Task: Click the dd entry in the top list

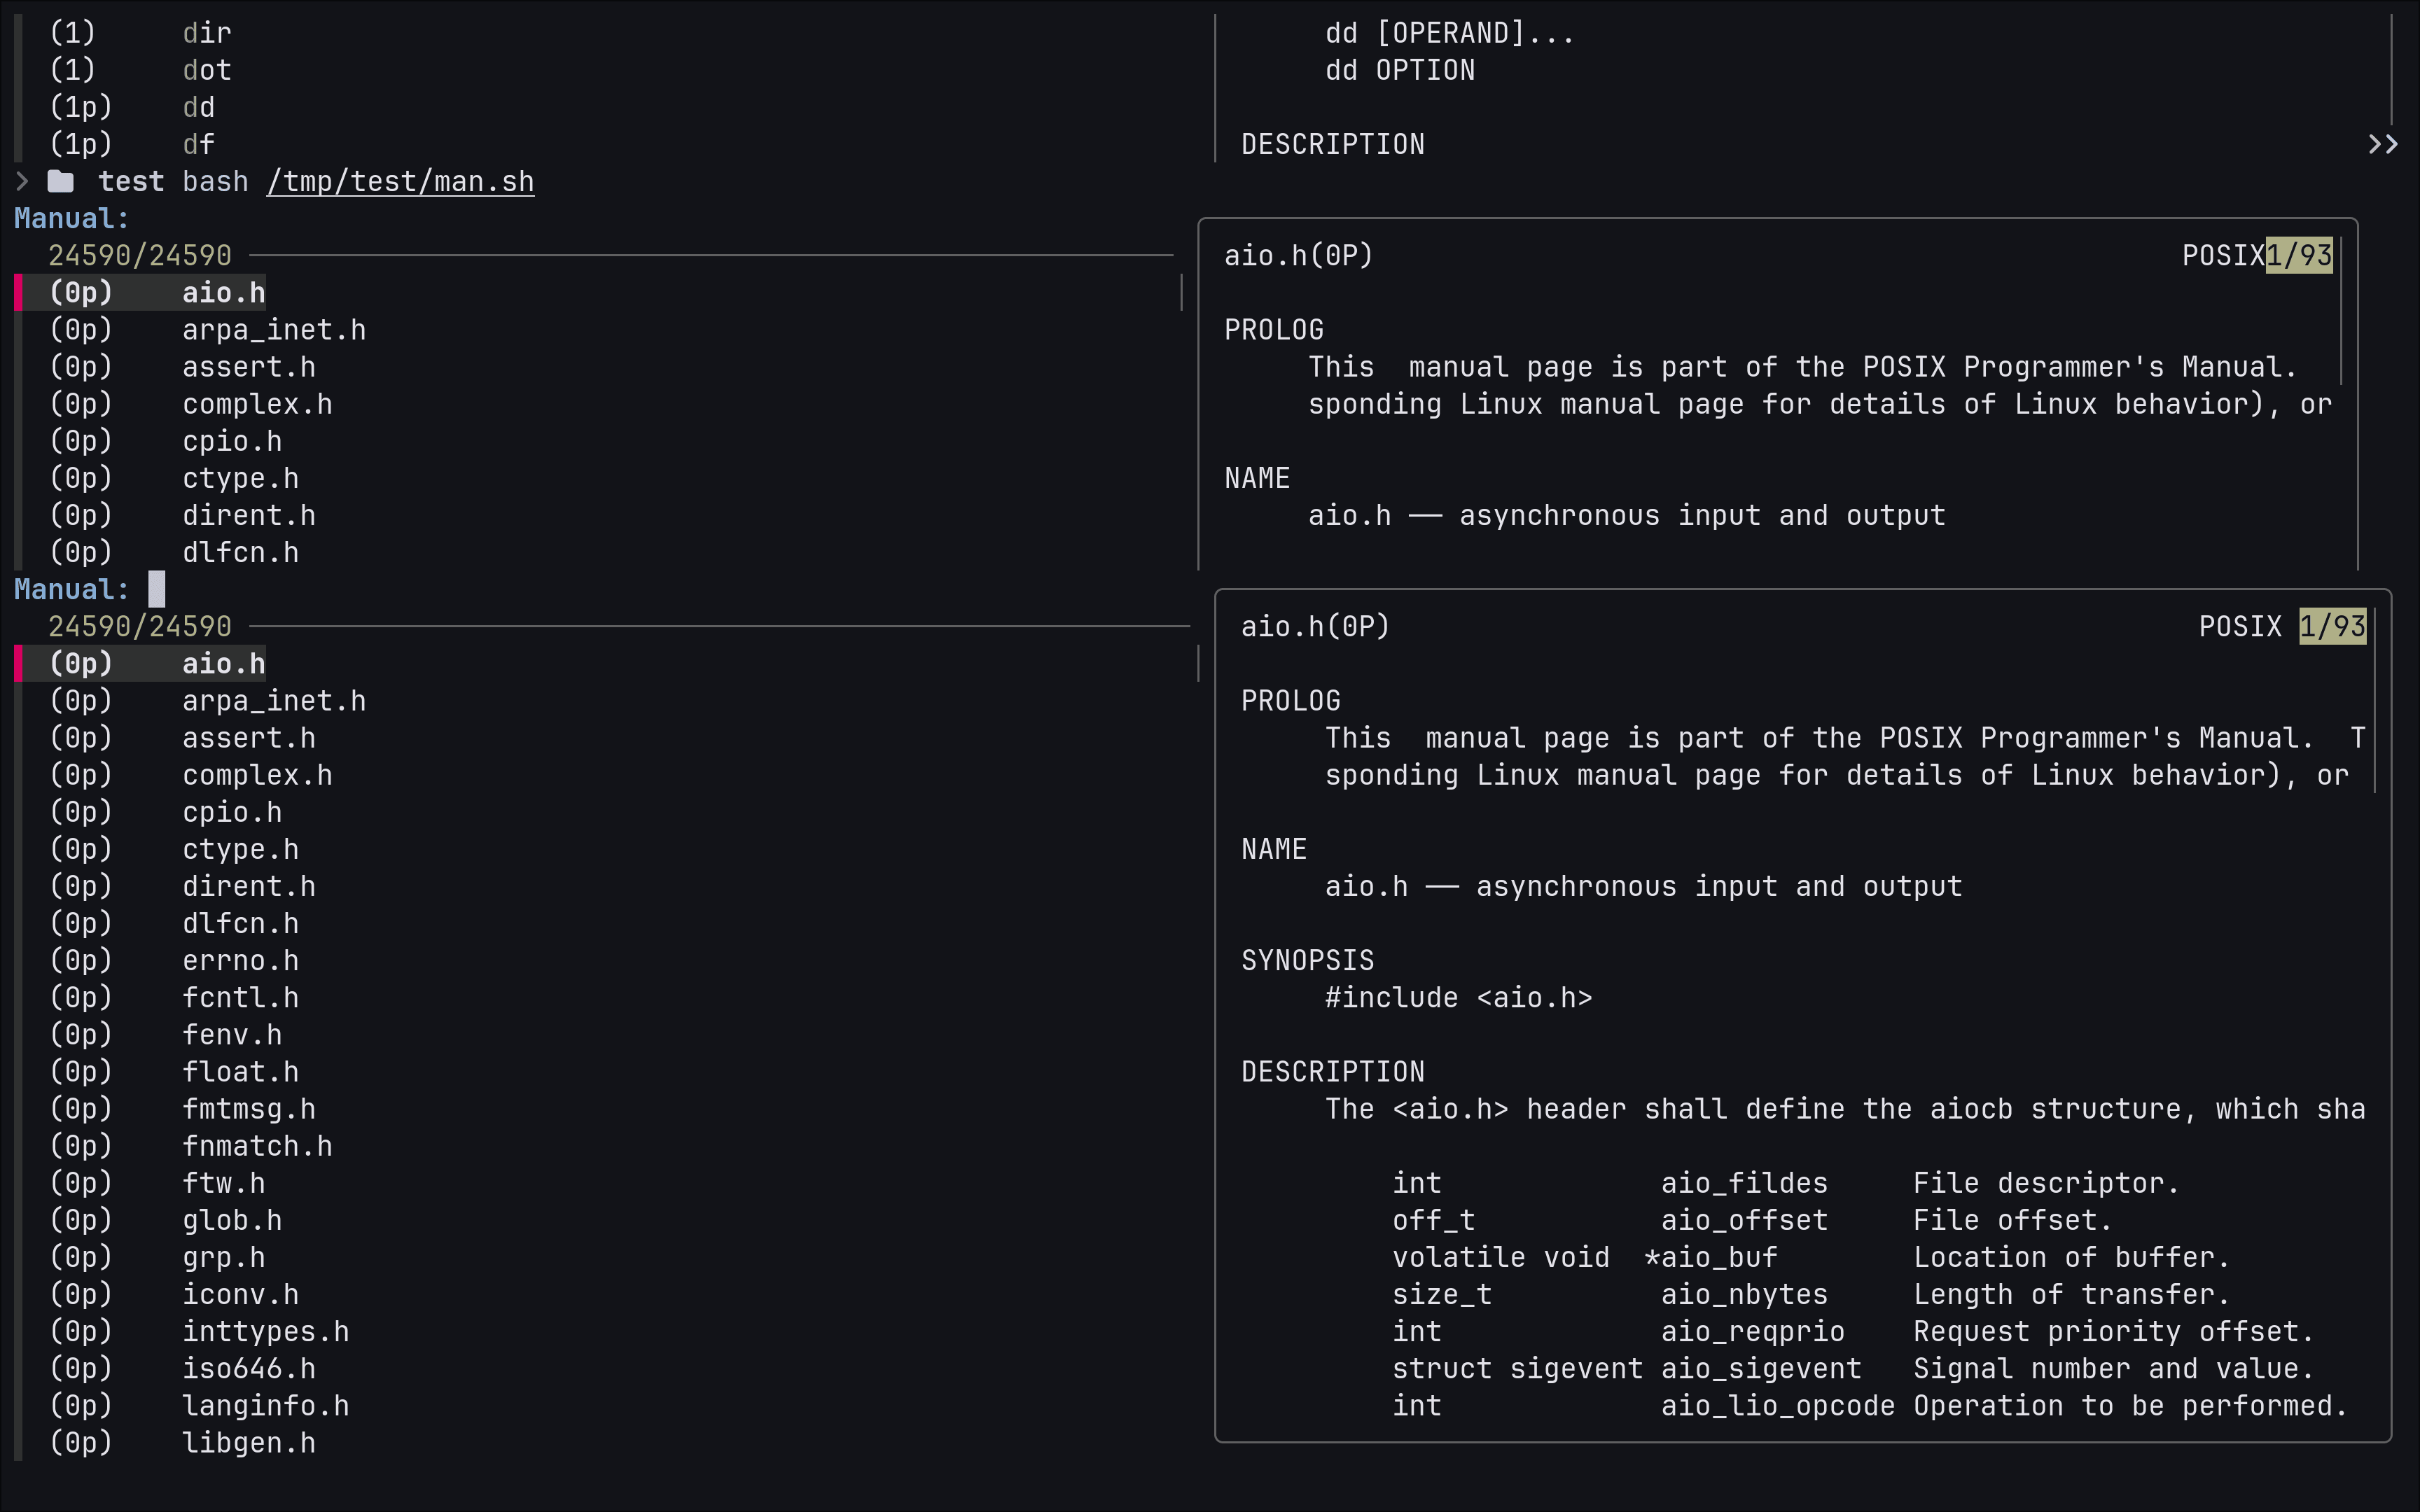Action: pyautogui.click(x=198, y=107)
